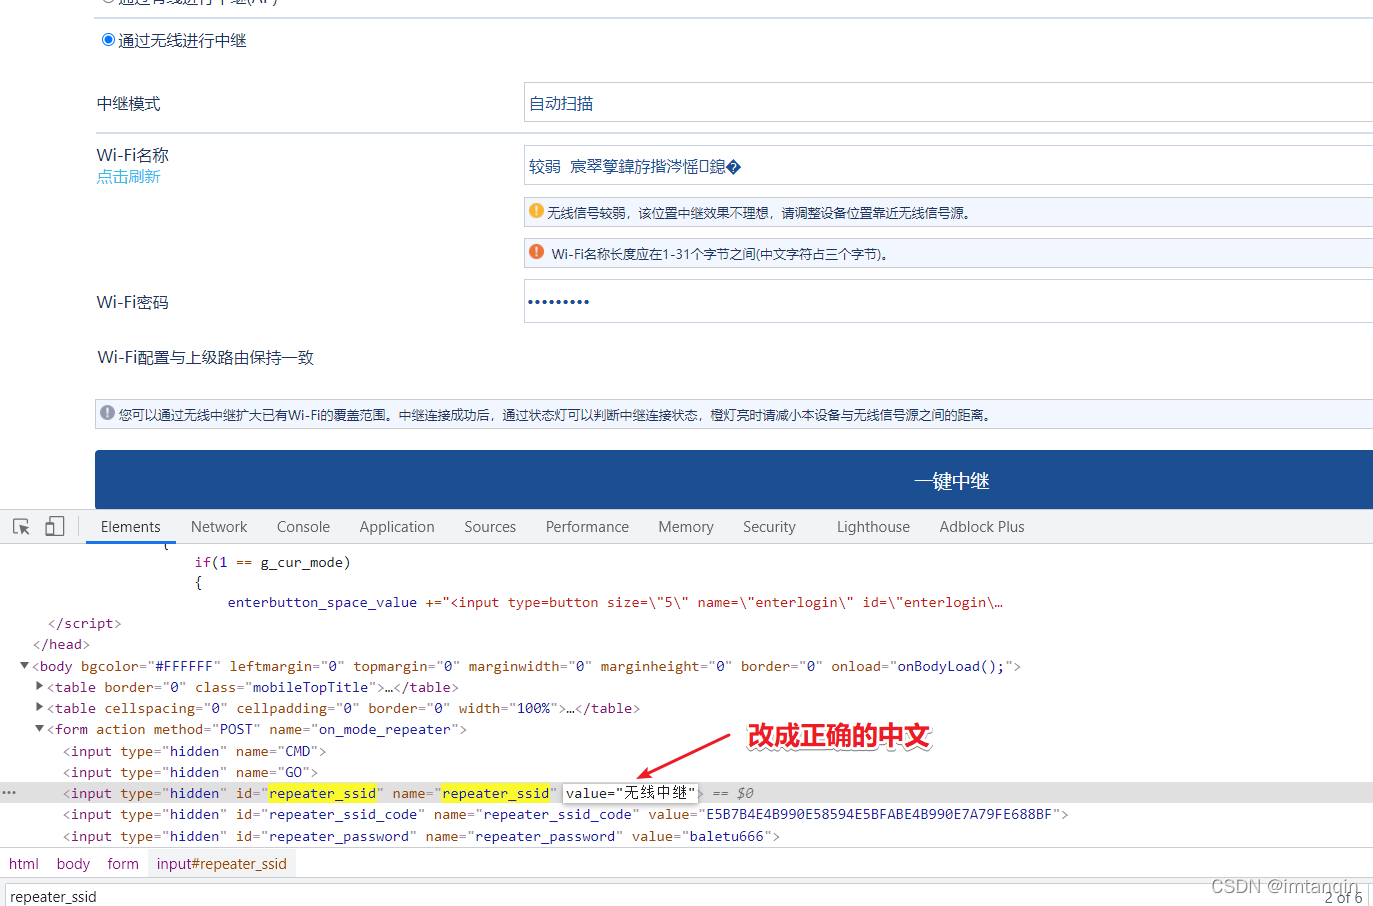This screenshot has height=906, width=1373.
Task: Click the enterbutton_space_value script line
Action: tap(615, 602)
